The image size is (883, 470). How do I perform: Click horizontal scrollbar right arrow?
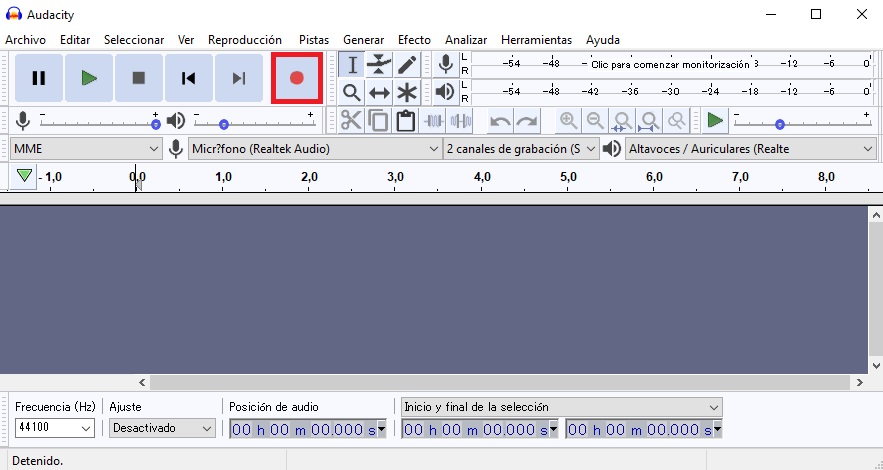tap(859, 383)
